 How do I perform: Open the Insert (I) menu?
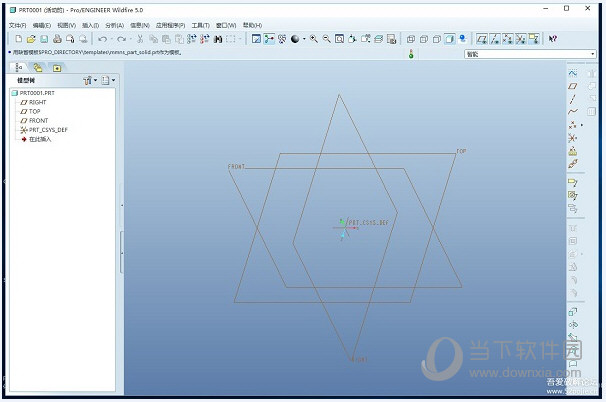pos(90,25)
